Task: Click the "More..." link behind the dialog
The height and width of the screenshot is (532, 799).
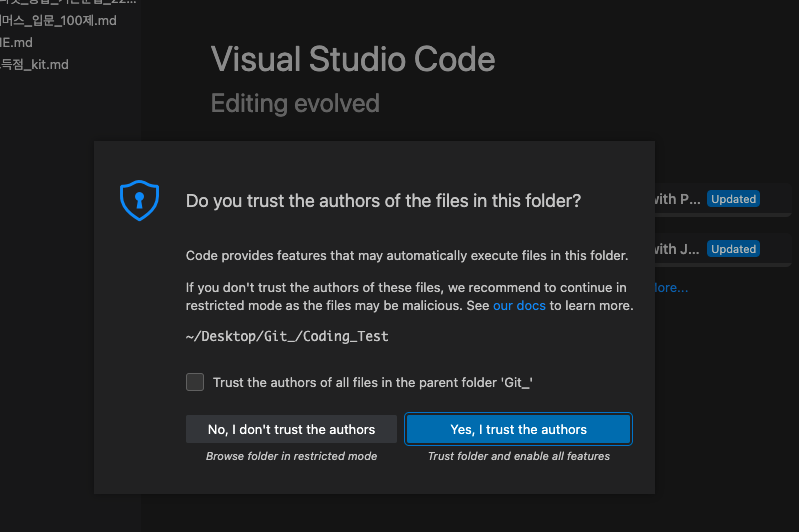Action: [x=672, y=287]
